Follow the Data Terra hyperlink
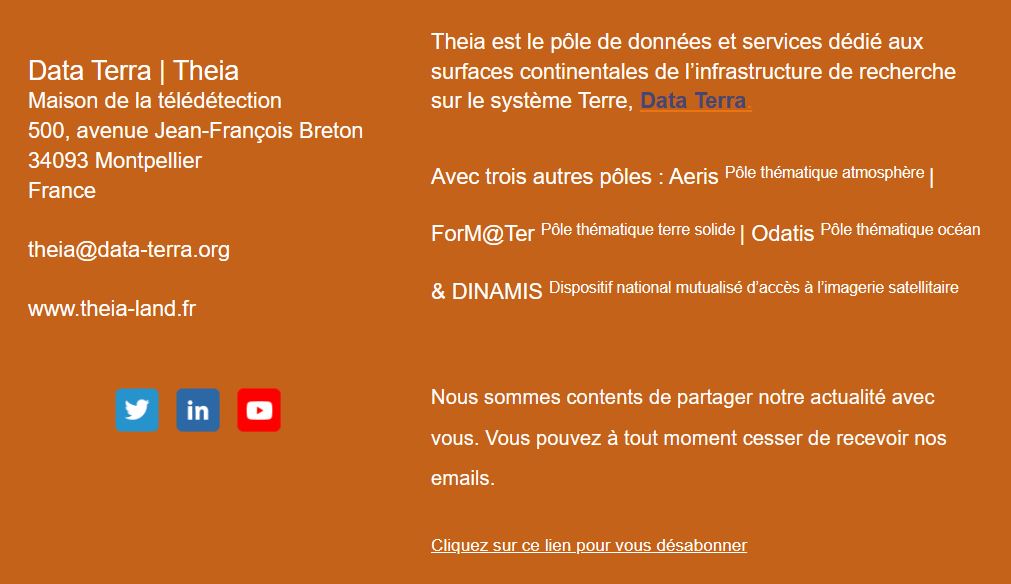Image resolution: width=1011 pixels, height=584 pixels. tap(695, 101)
